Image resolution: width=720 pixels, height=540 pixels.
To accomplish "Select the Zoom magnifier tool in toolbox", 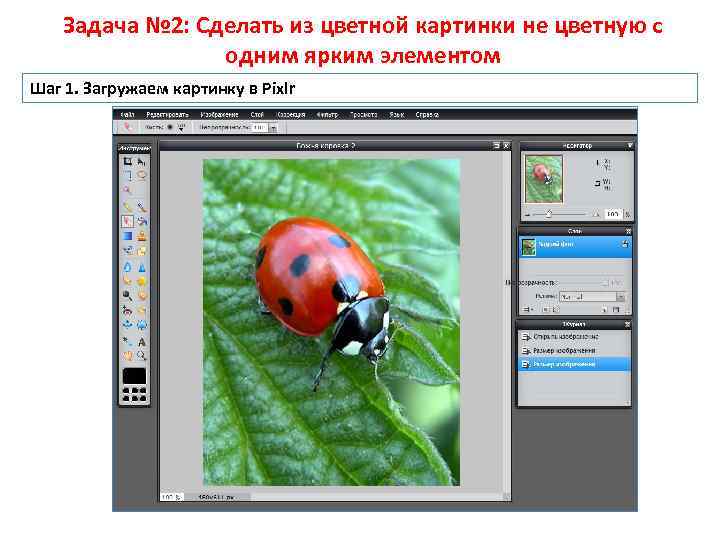I will tap(141, 355).
